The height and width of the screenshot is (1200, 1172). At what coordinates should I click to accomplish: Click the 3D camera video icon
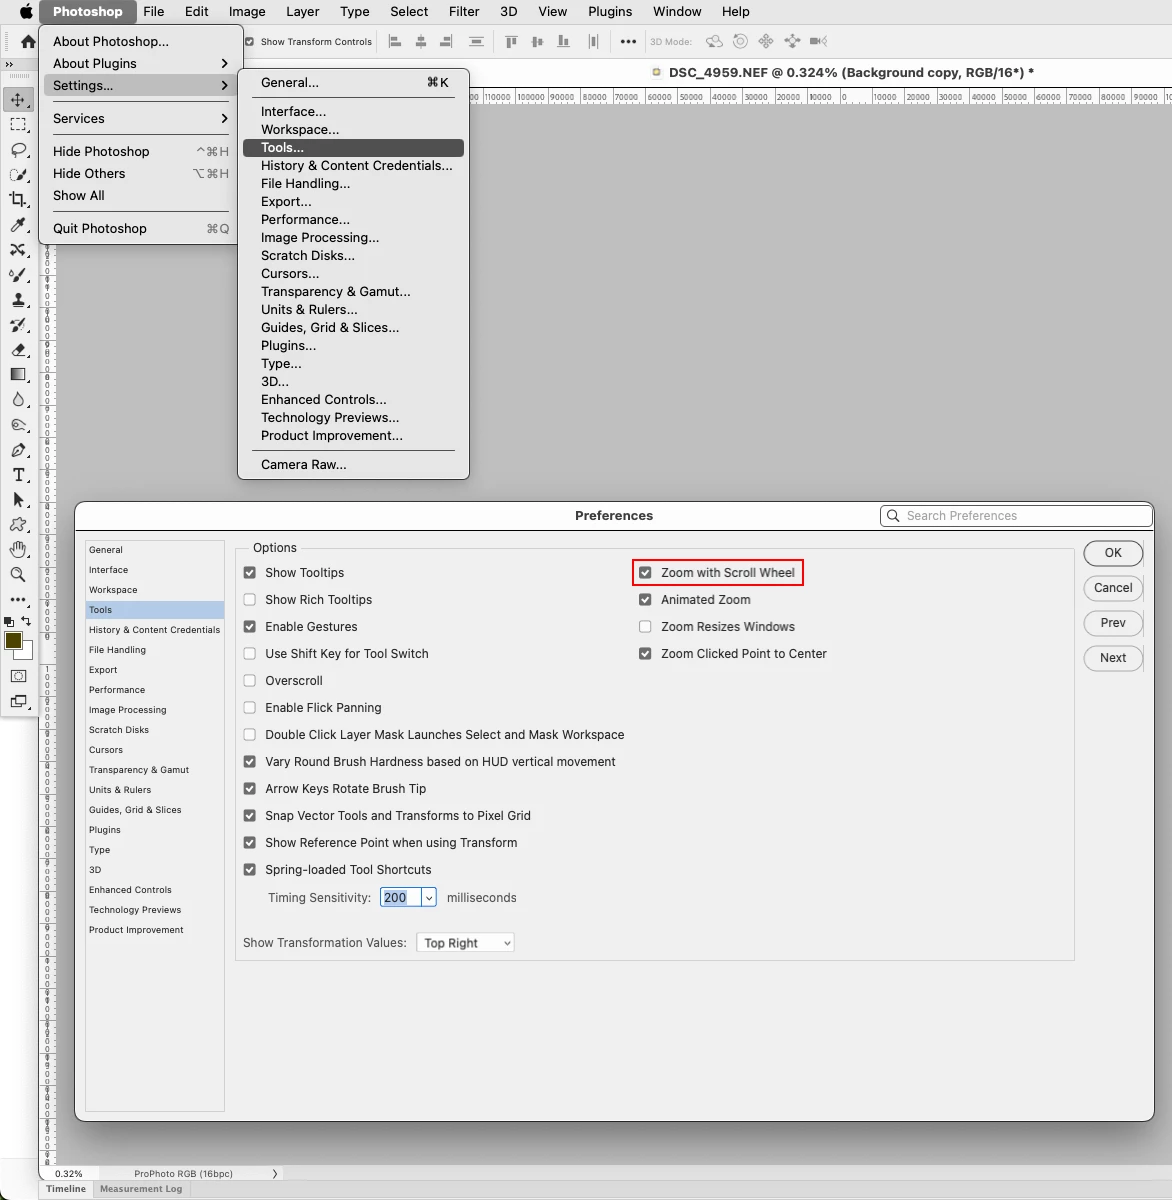click(818, 41)
